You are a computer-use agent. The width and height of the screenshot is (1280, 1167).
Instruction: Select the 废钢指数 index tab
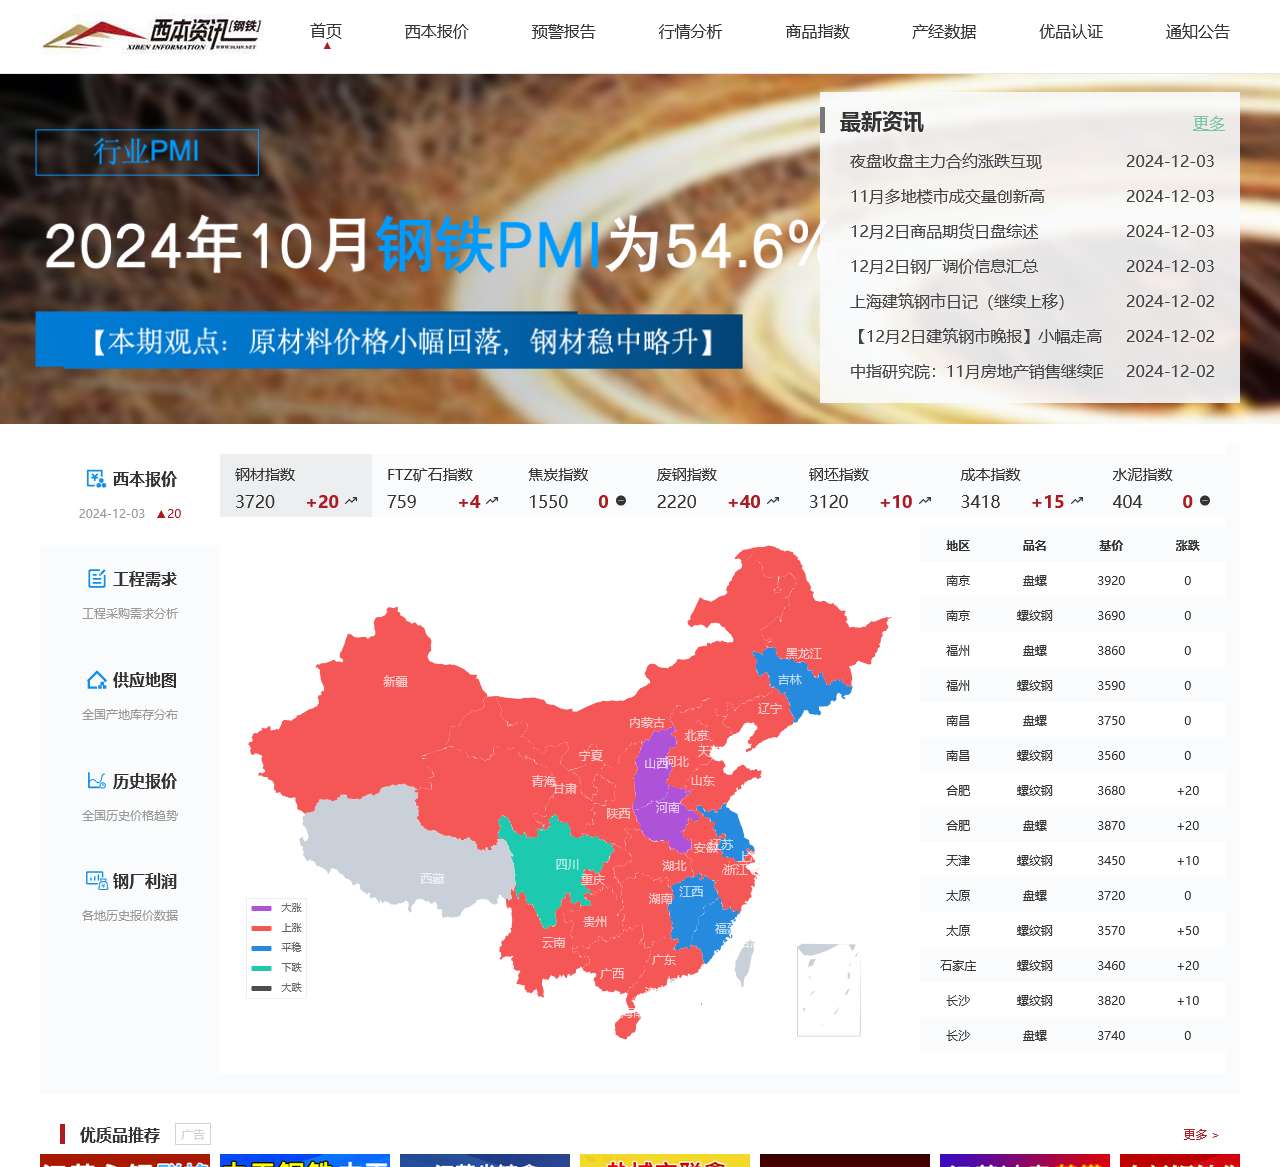[718, 486]
